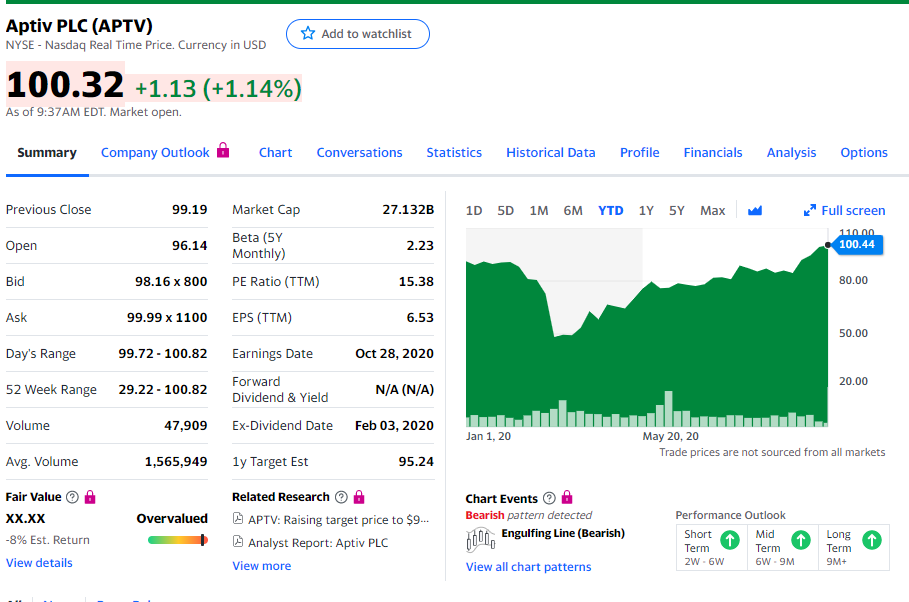The width and height of the screenshot is (909, 602).
Task: Open the Statistics tab
Action: (x=454, y=152)
